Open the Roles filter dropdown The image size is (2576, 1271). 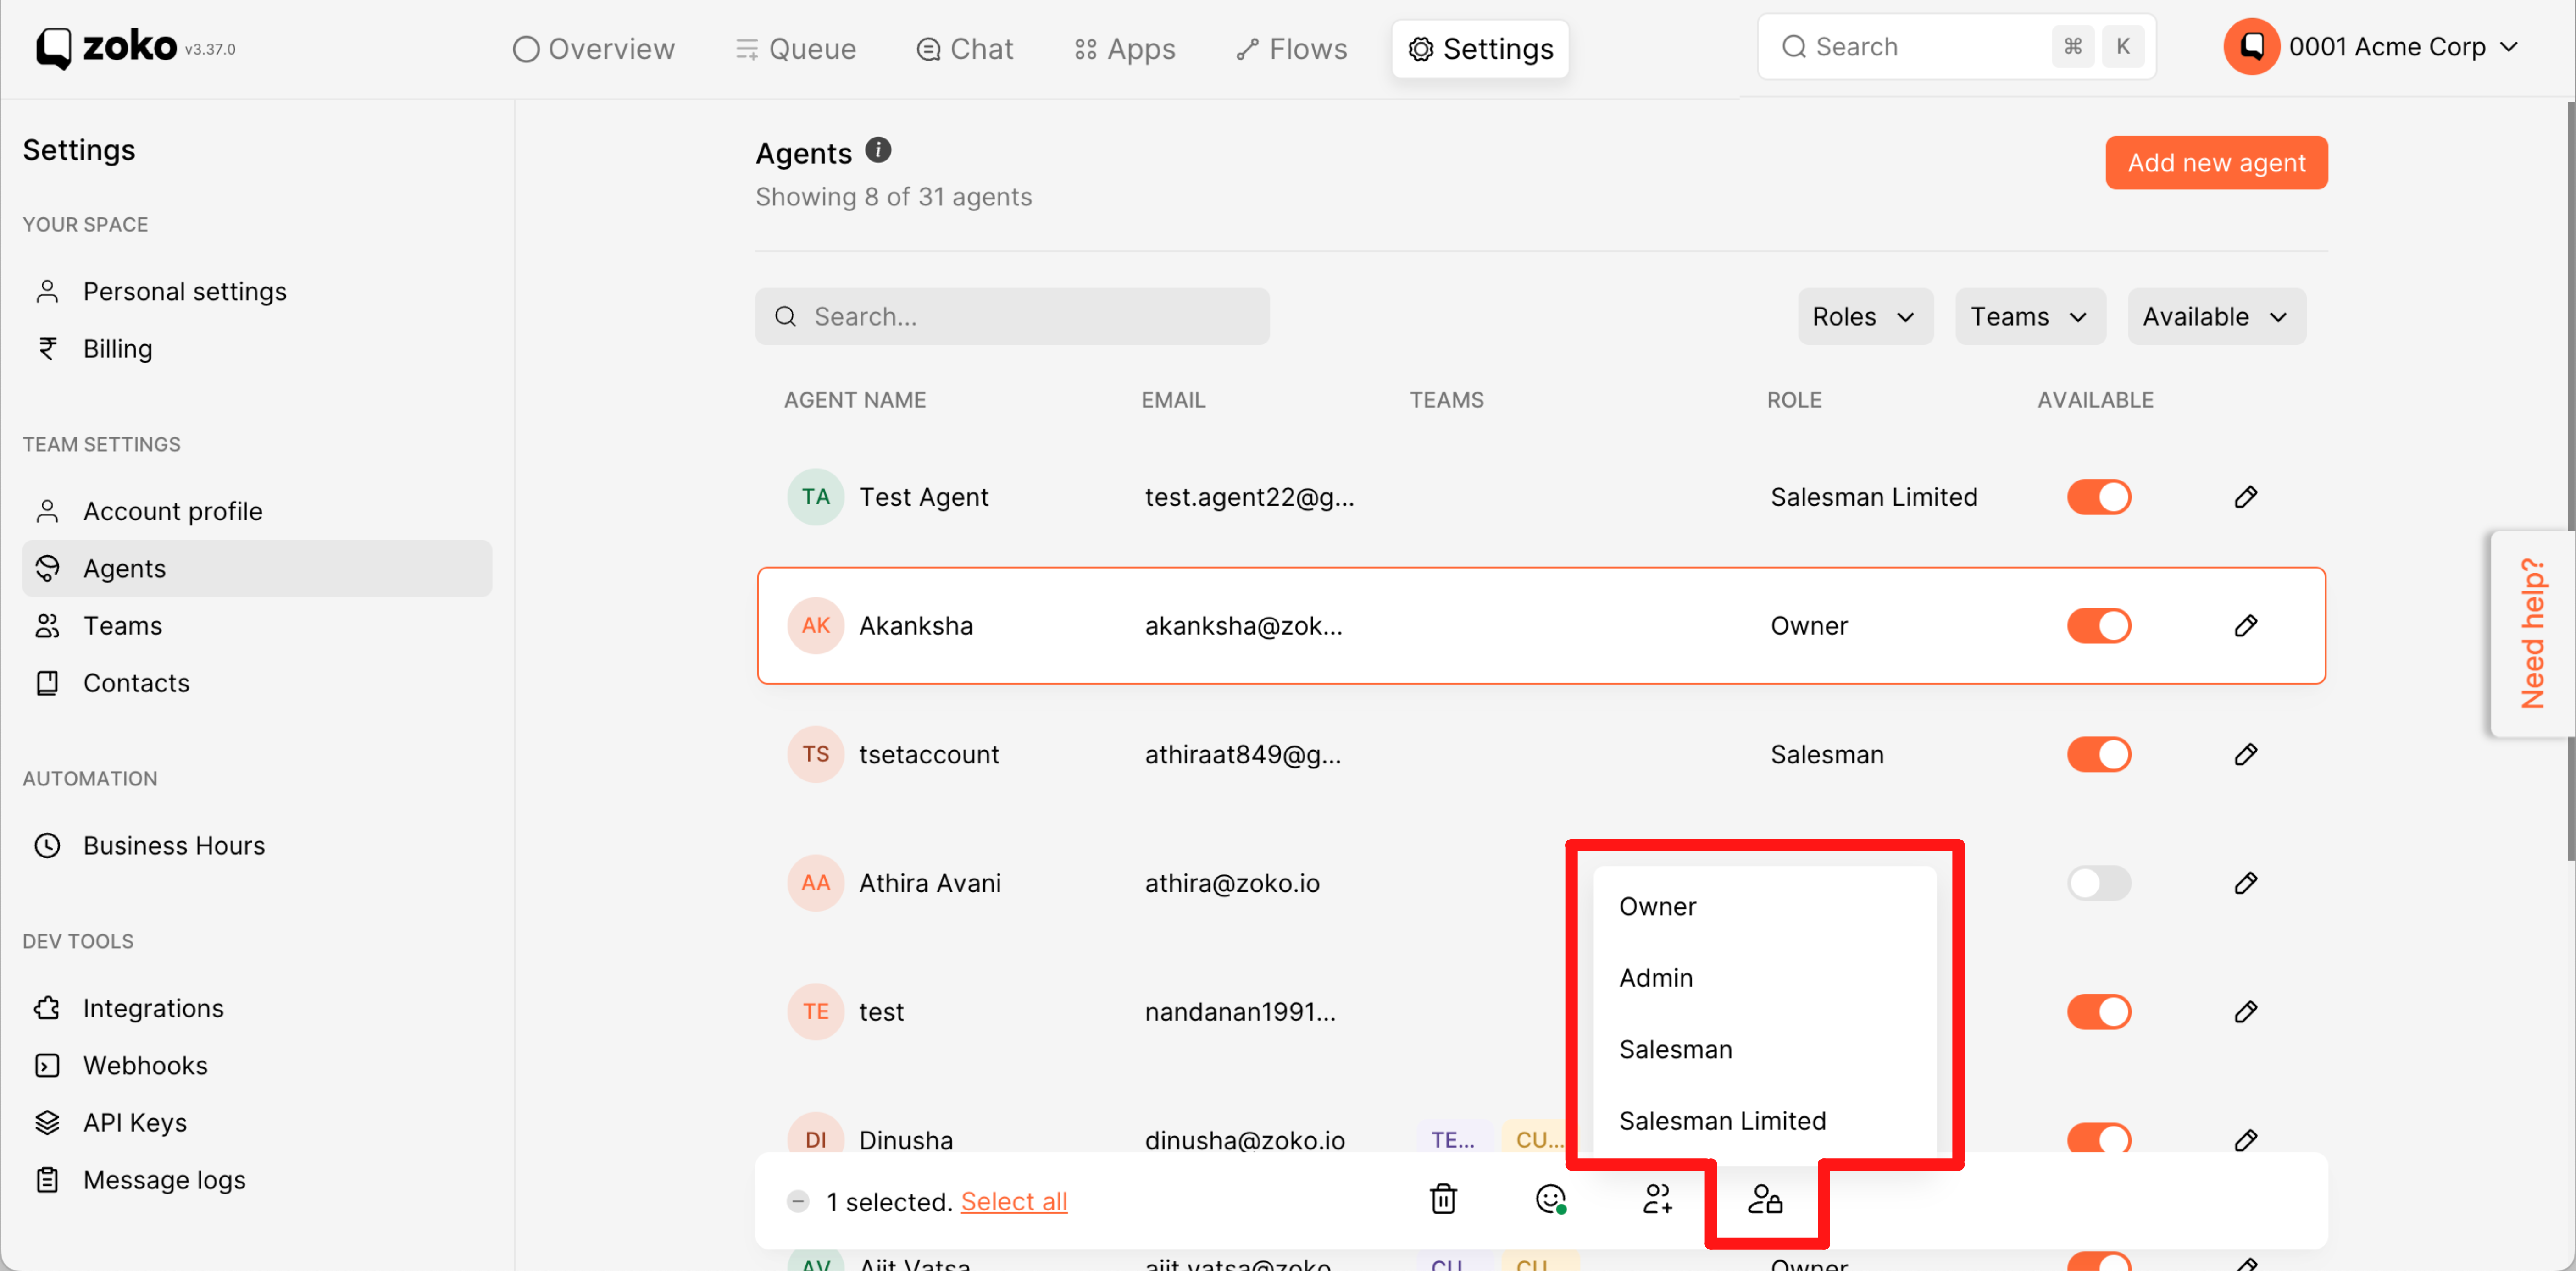pos(1865,316)
